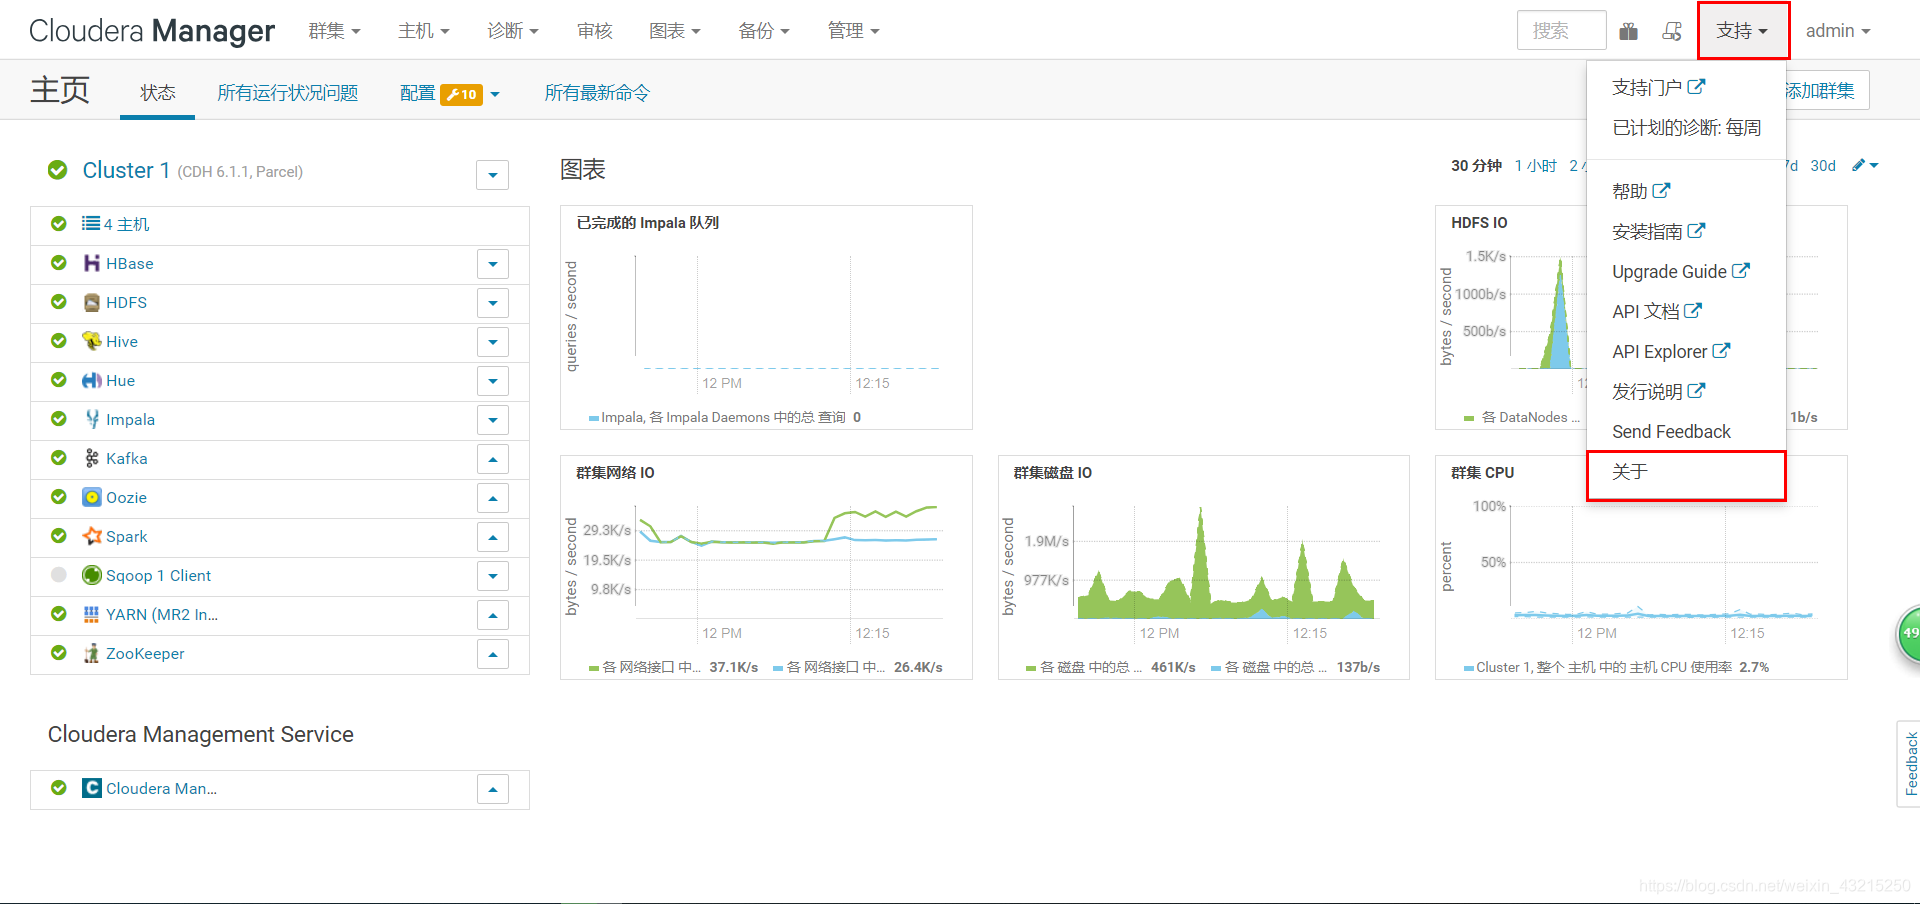The height and width of the screenshot is (904, 1920).
Task: Open Hive row actions dropdown
Action: [492, 342]
